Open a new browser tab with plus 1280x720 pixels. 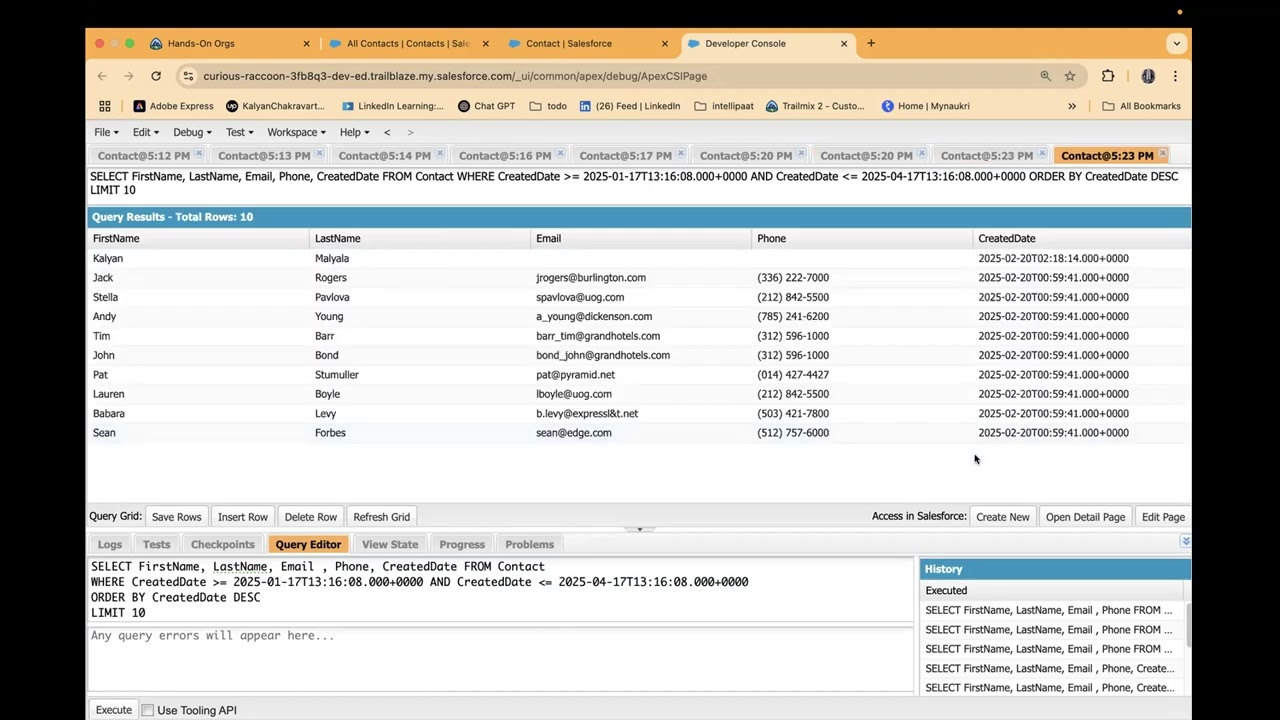(x=871, y=43)
